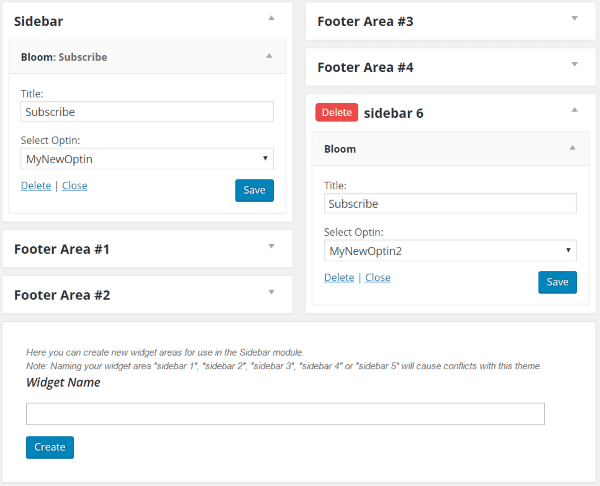Collapse the Bloom widget in sidebar 6
Image resolution: width=600 pixels, height=486 pixels.
coord(572,148)
